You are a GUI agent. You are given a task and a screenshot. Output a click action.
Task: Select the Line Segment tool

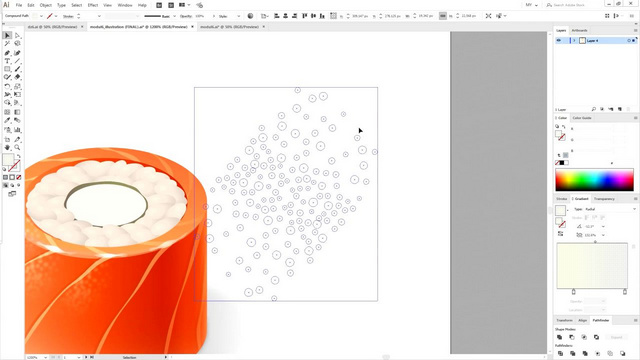(x=17, y=61)
